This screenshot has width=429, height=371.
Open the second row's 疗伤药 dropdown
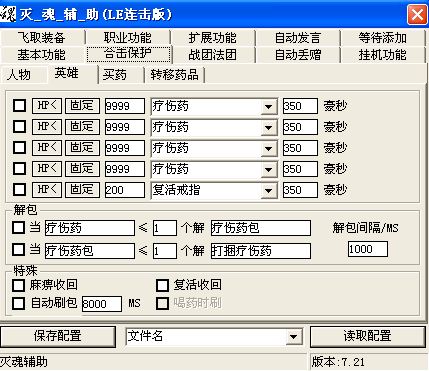(268, 128)
